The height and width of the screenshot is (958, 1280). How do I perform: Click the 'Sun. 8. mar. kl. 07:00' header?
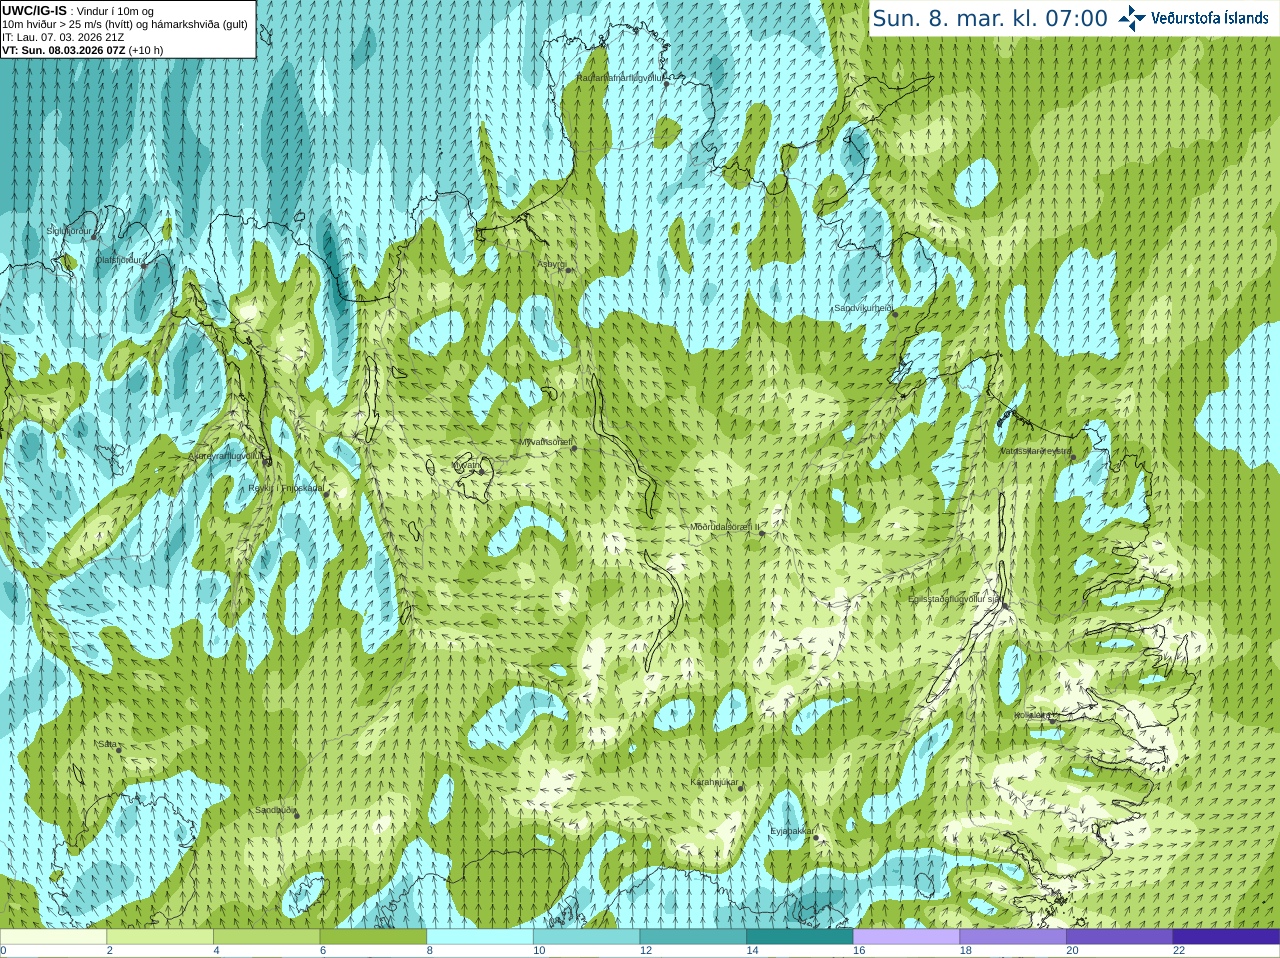pyautogui.click(x=990, y=18)
